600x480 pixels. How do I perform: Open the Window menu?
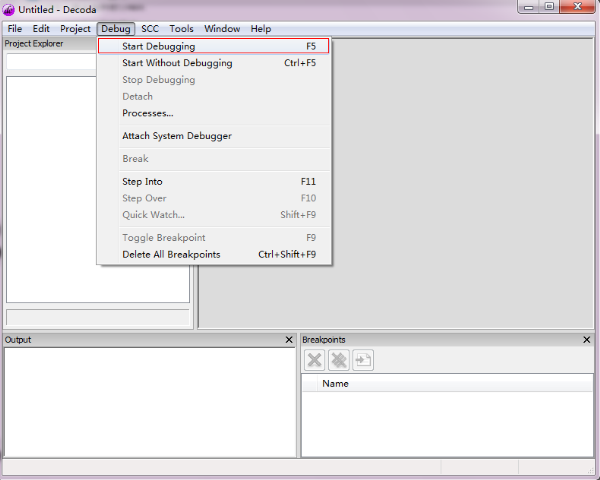tap(222, 29)
